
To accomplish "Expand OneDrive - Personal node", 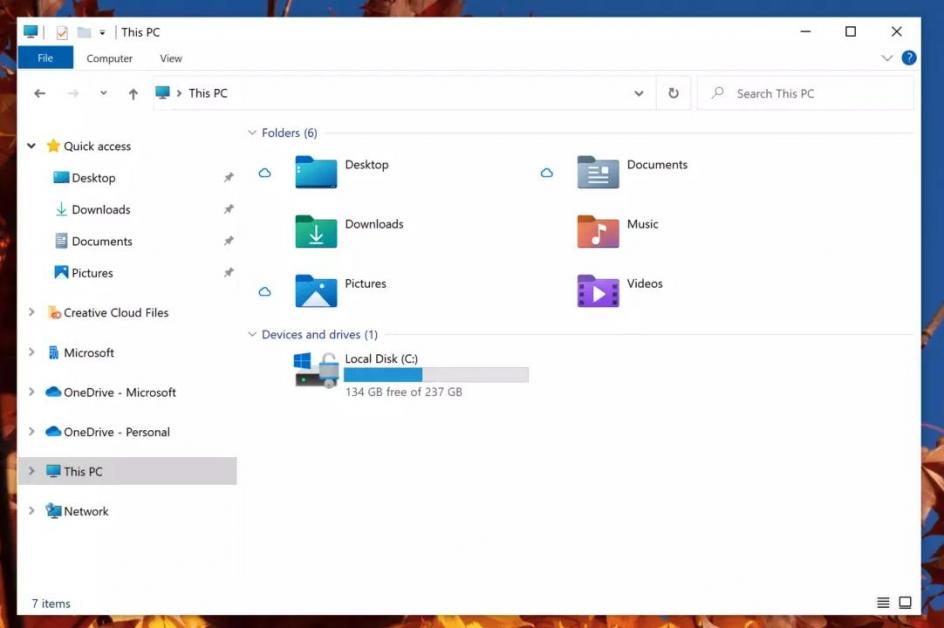I will tap(31, 431).
